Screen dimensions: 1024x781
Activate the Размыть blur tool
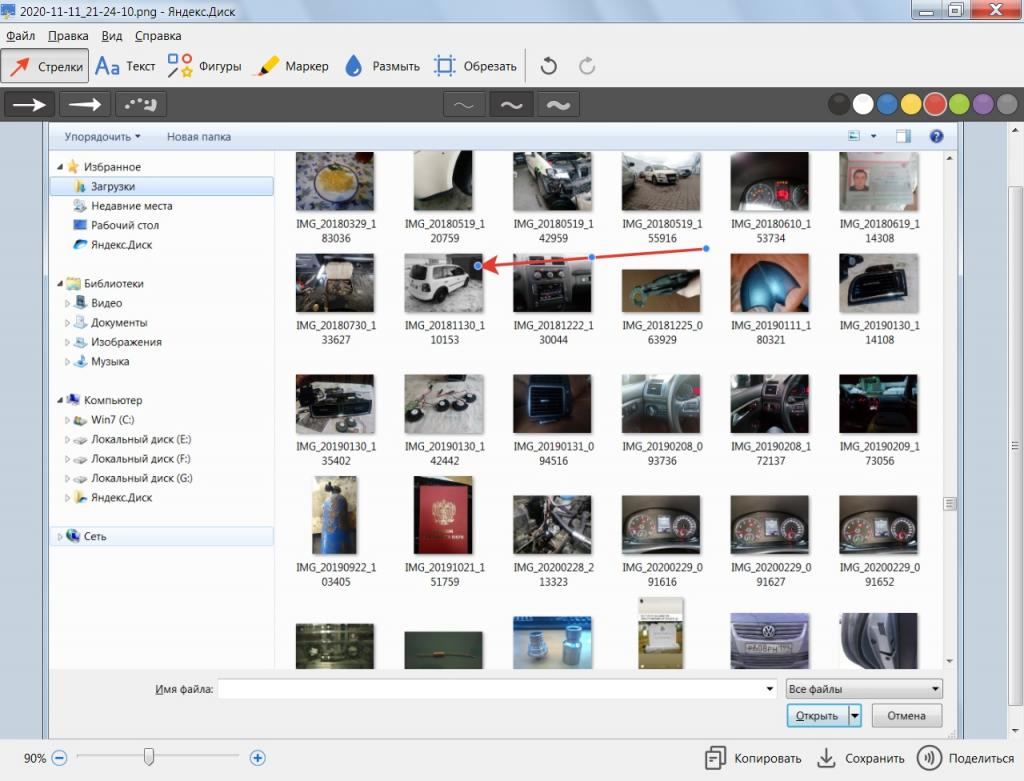pos(382,66)
